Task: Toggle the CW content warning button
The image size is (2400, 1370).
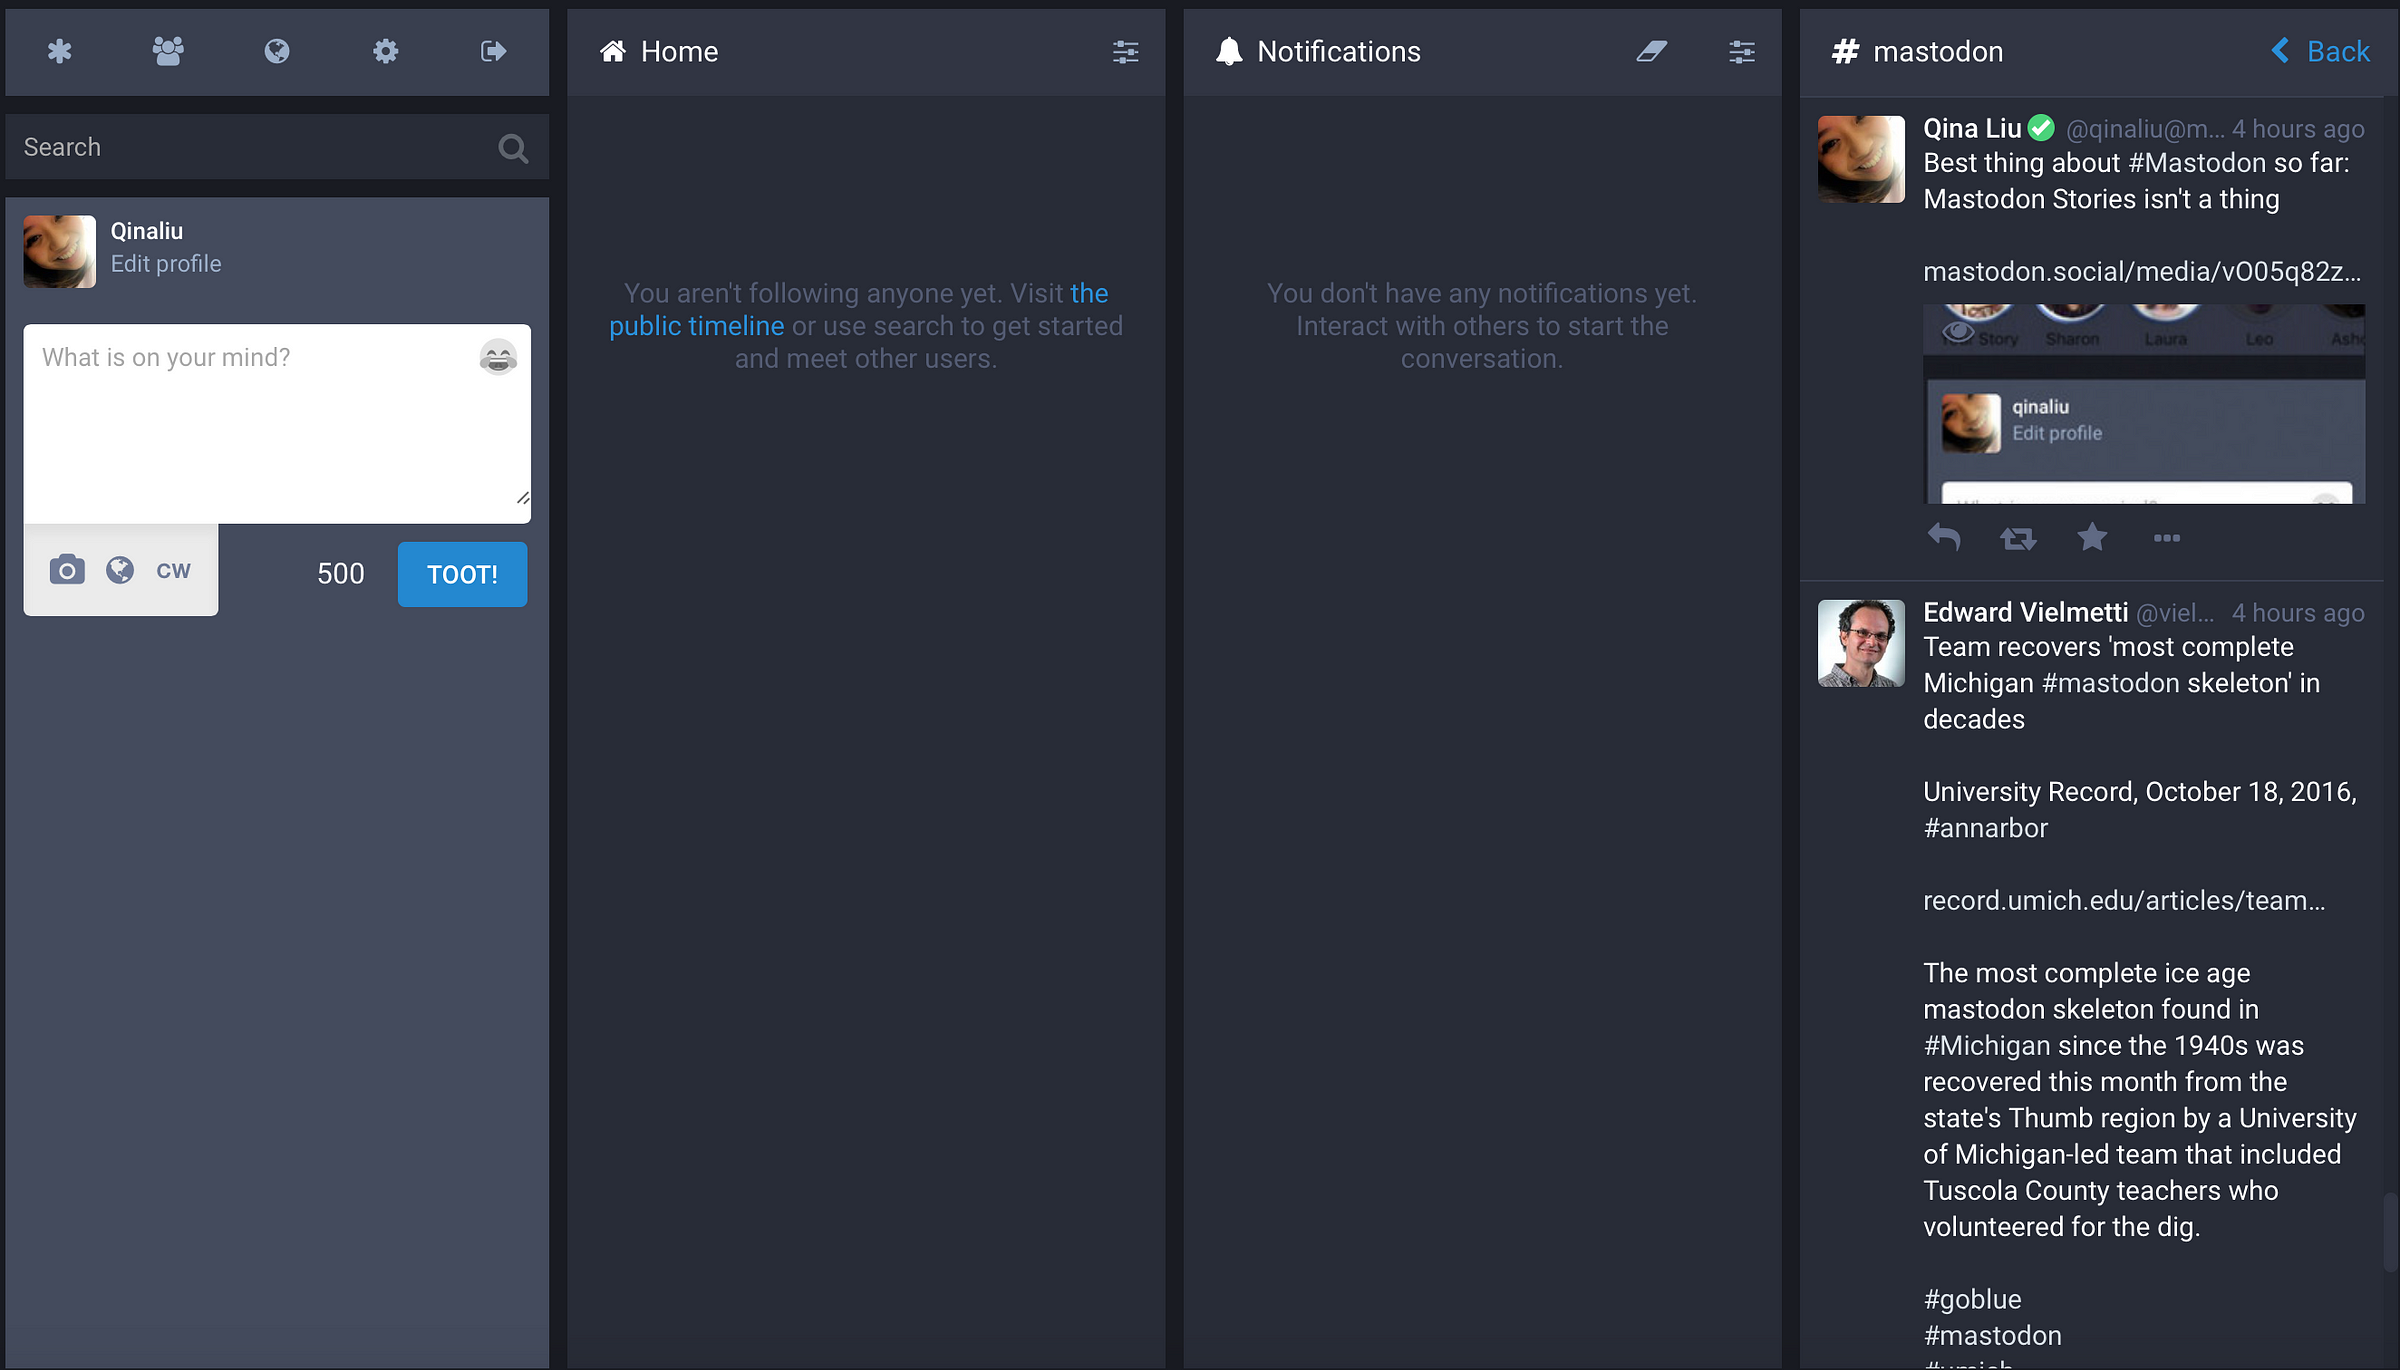Action: [171, 570]
